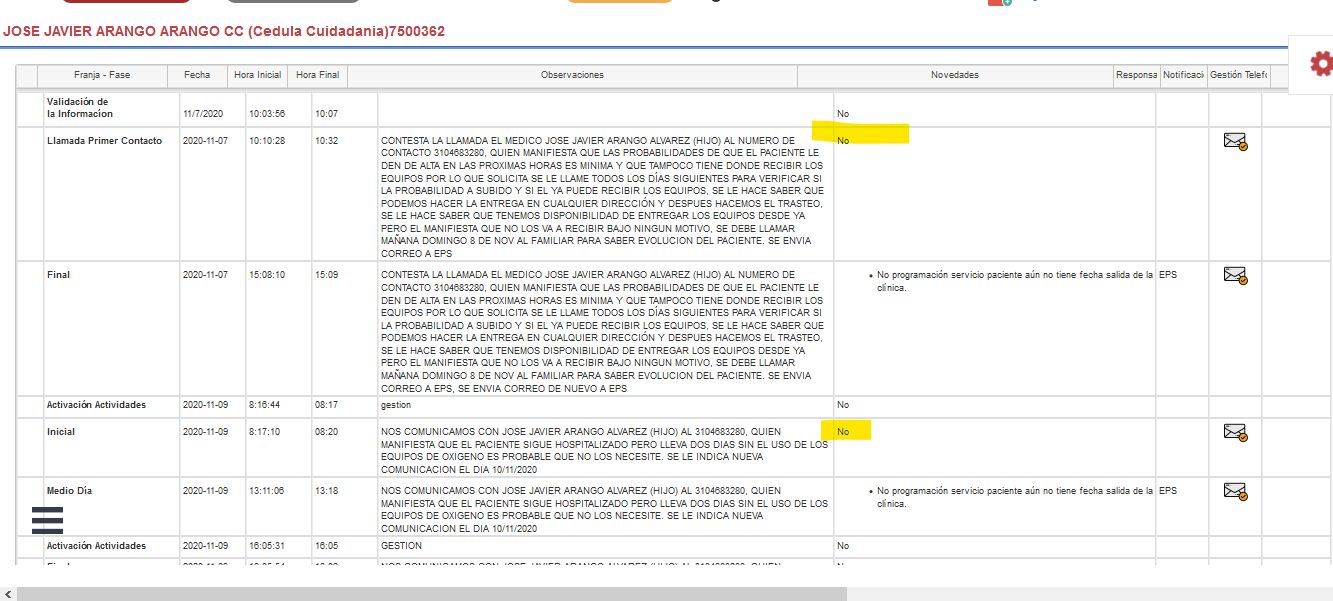1333x601 pixels.
Task: Click start time 8:16:44
Action: (x=264, y=405)
